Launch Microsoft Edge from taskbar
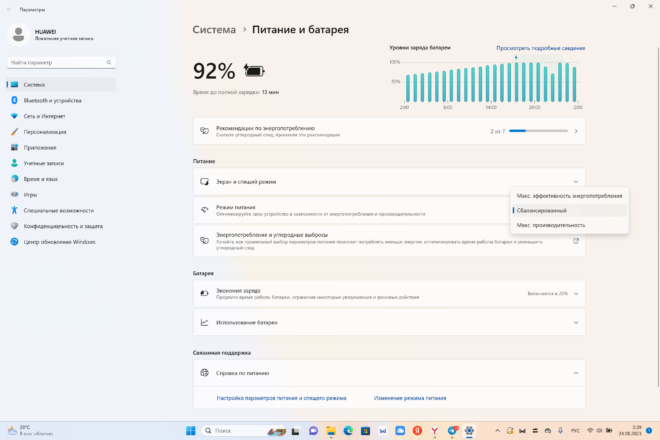The image size is (660, 440). click(348, 431)
